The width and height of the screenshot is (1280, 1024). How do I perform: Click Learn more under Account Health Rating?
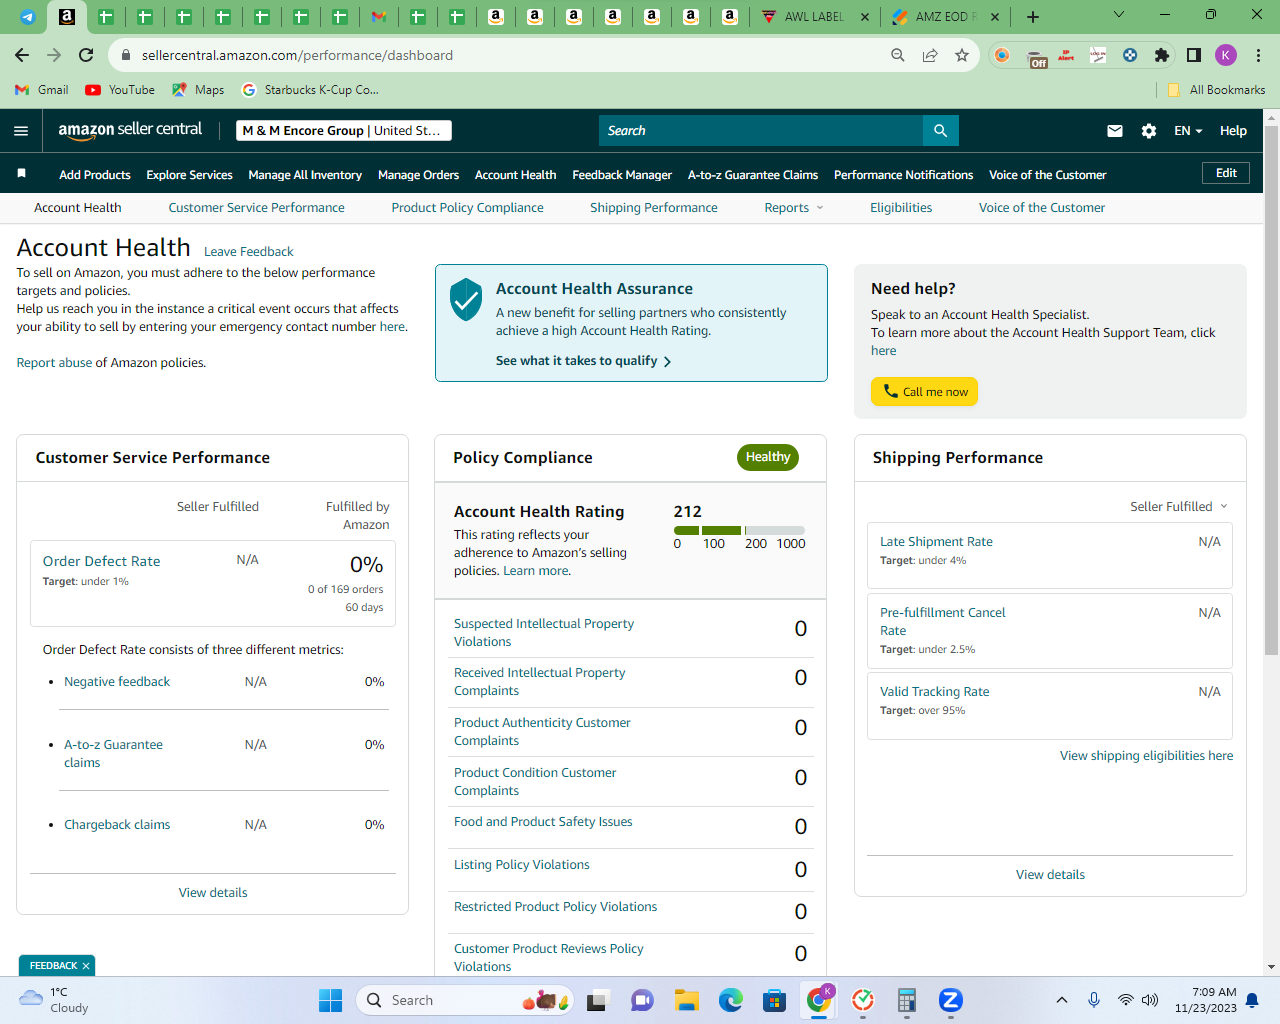(x=537, y=571)
